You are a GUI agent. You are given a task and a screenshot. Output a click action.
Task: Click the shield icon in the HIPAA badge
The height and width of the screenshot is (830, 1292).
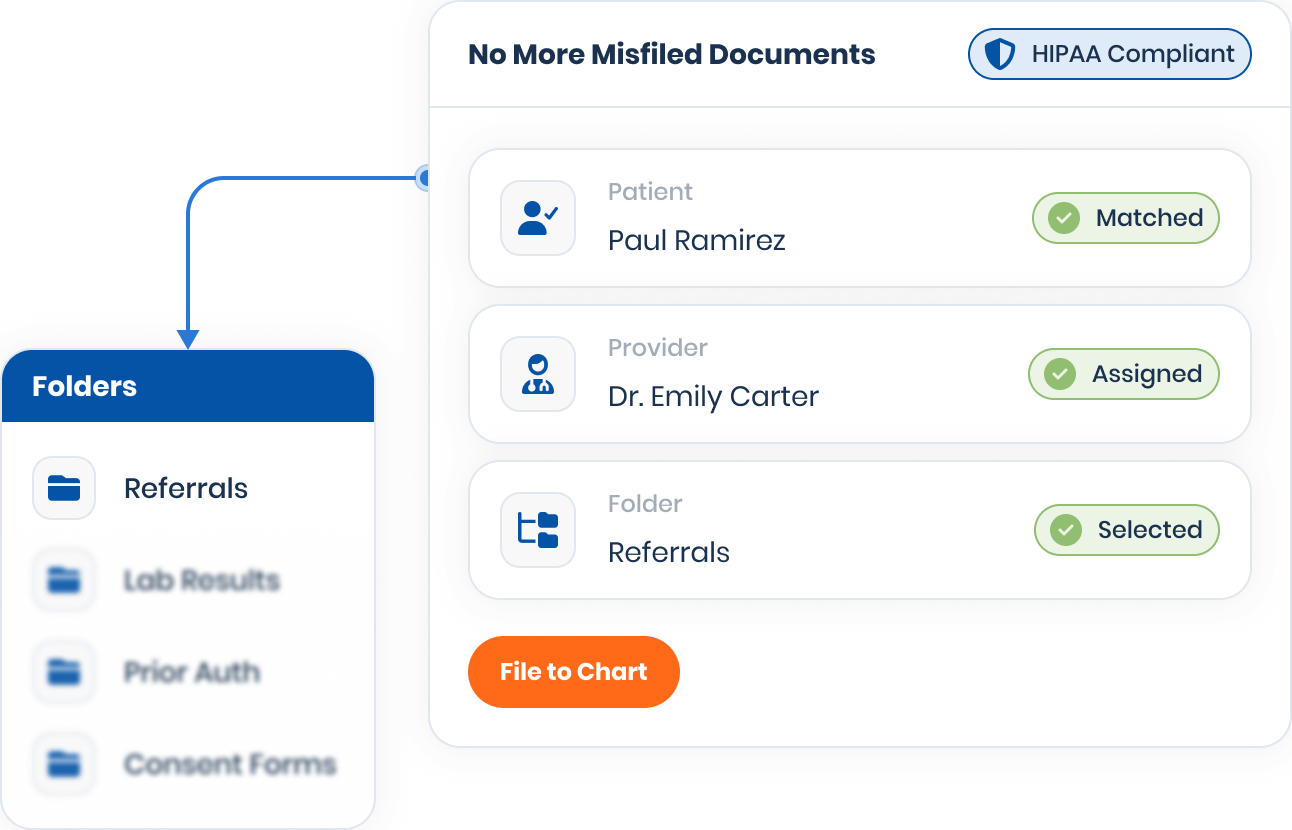(x=1000, y=54)
